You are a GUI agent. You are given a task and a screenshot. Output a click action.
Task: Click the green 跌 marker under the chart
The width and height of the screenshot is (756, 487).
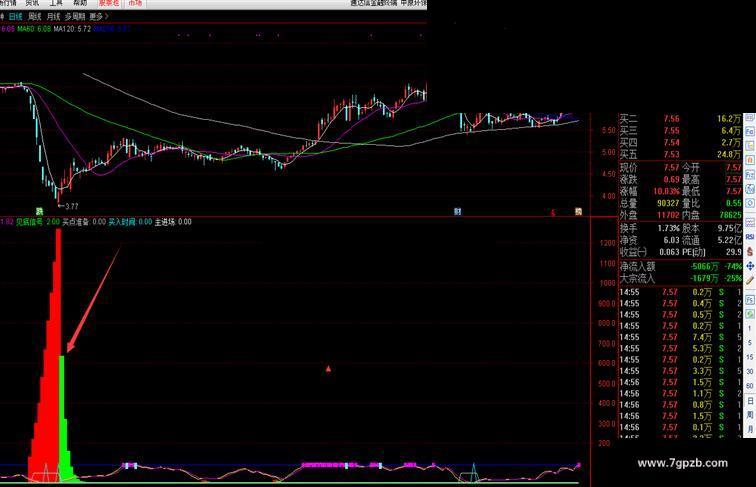coord(40,211)
